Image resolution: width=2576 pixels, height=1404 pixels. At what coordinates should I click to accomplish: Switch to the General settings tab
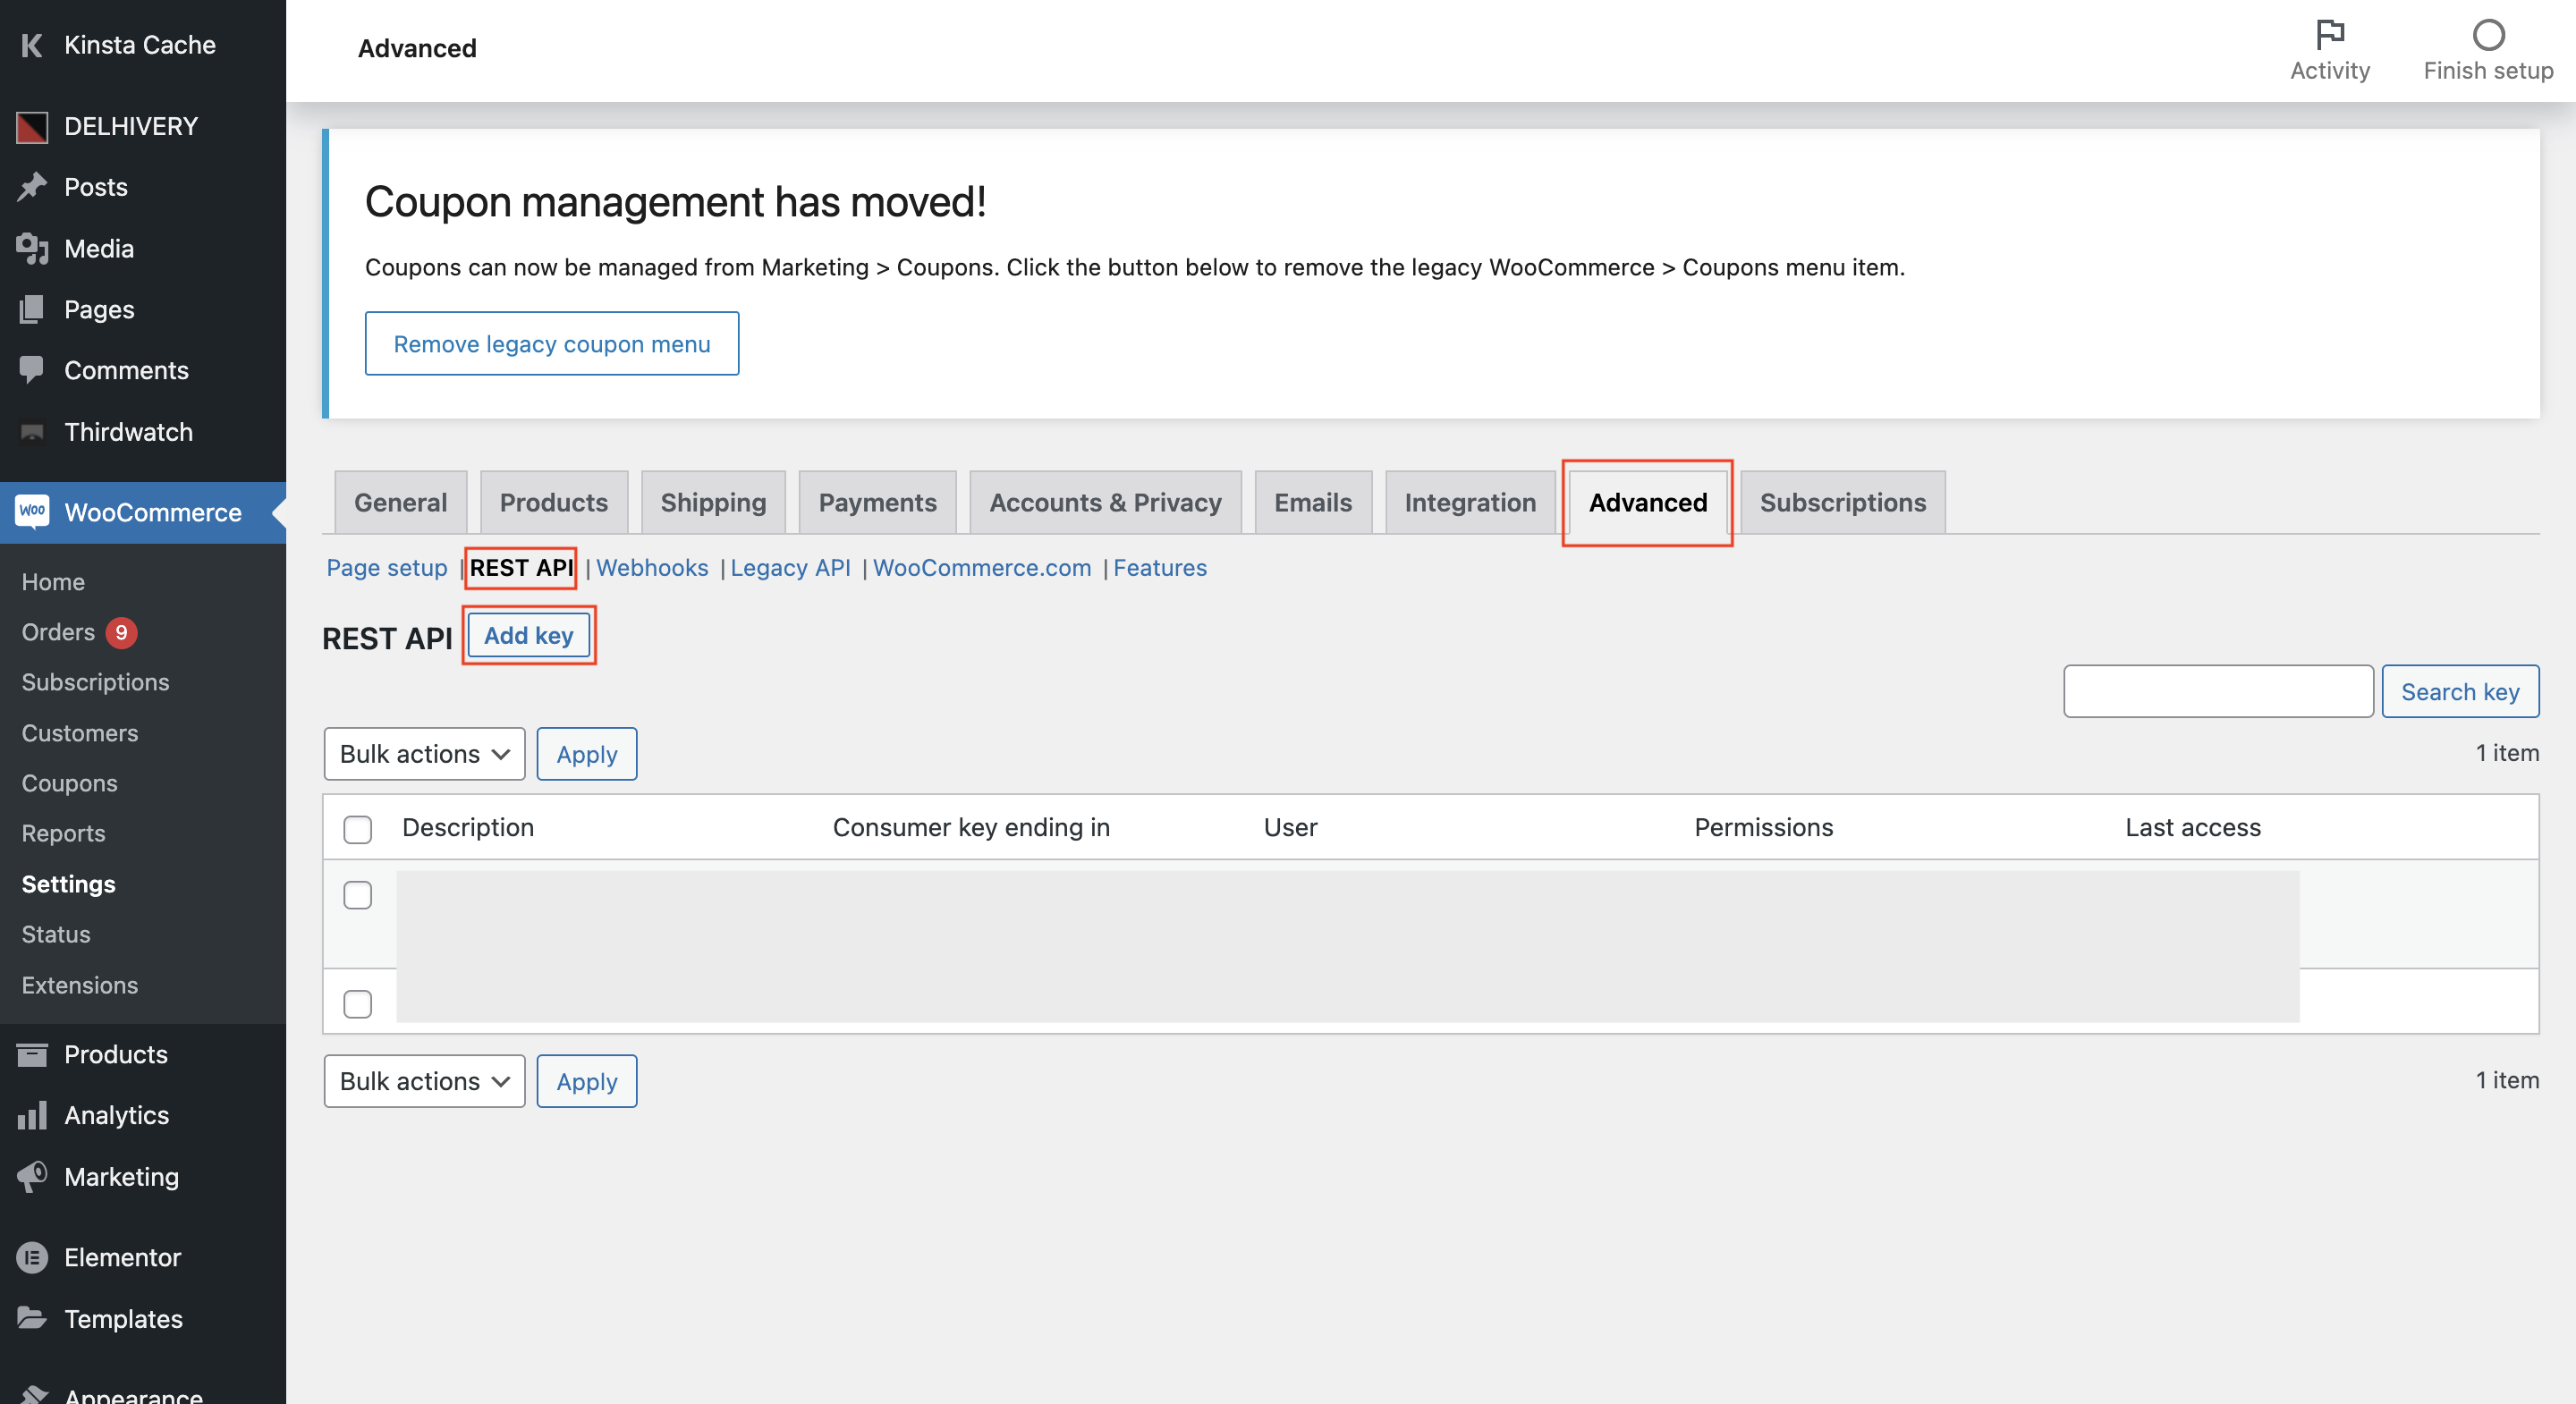point(401,502)
